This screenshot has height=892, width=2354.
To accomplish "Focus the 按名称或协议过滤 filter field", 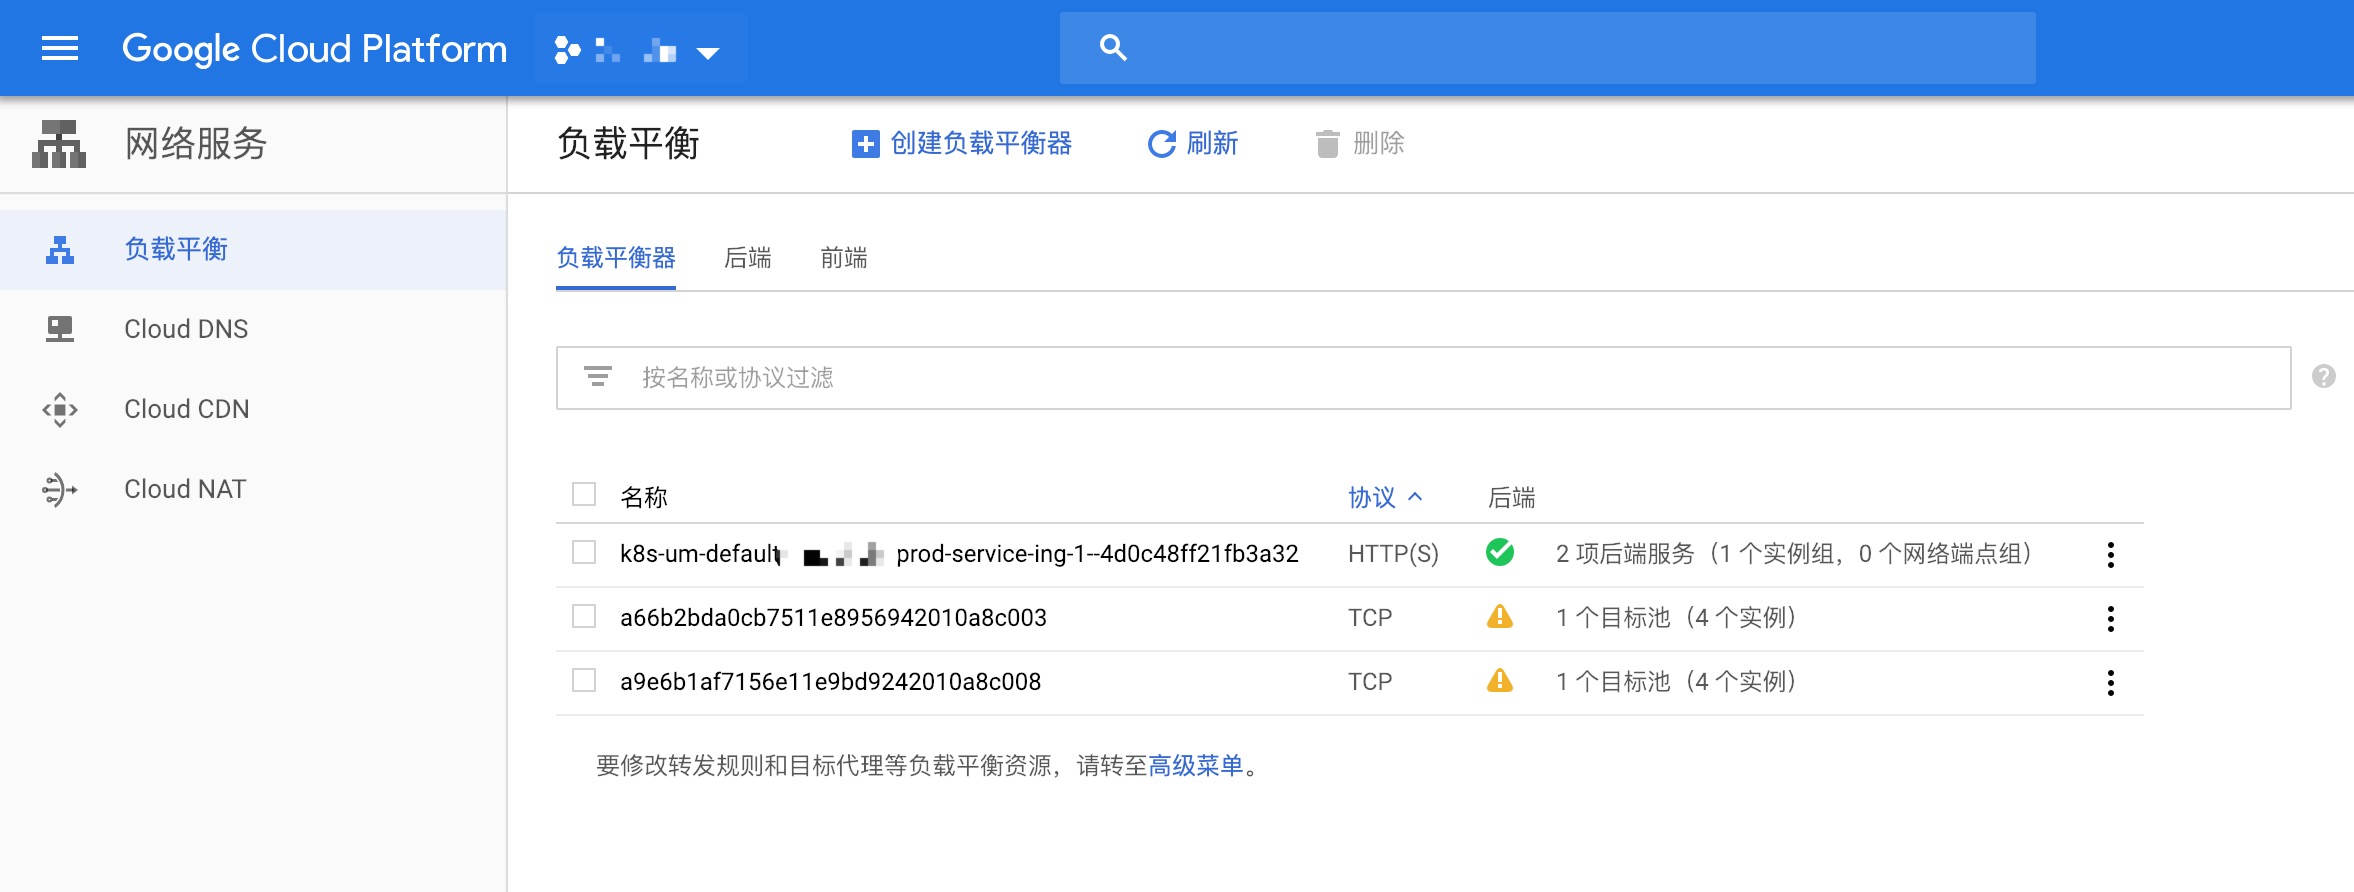I will coord(1424,378).
